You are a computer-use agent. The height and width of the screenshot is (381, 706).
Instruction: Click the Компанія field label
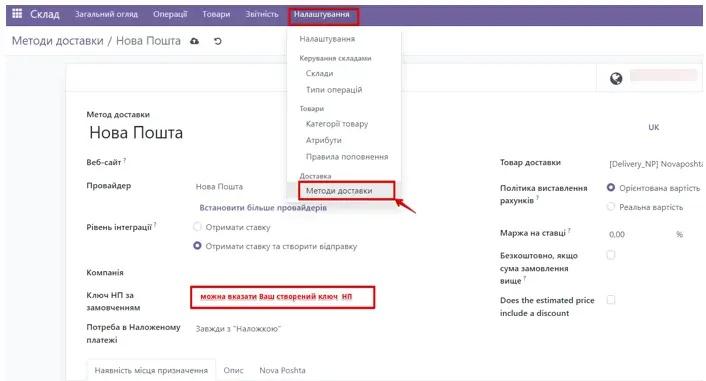105,272
